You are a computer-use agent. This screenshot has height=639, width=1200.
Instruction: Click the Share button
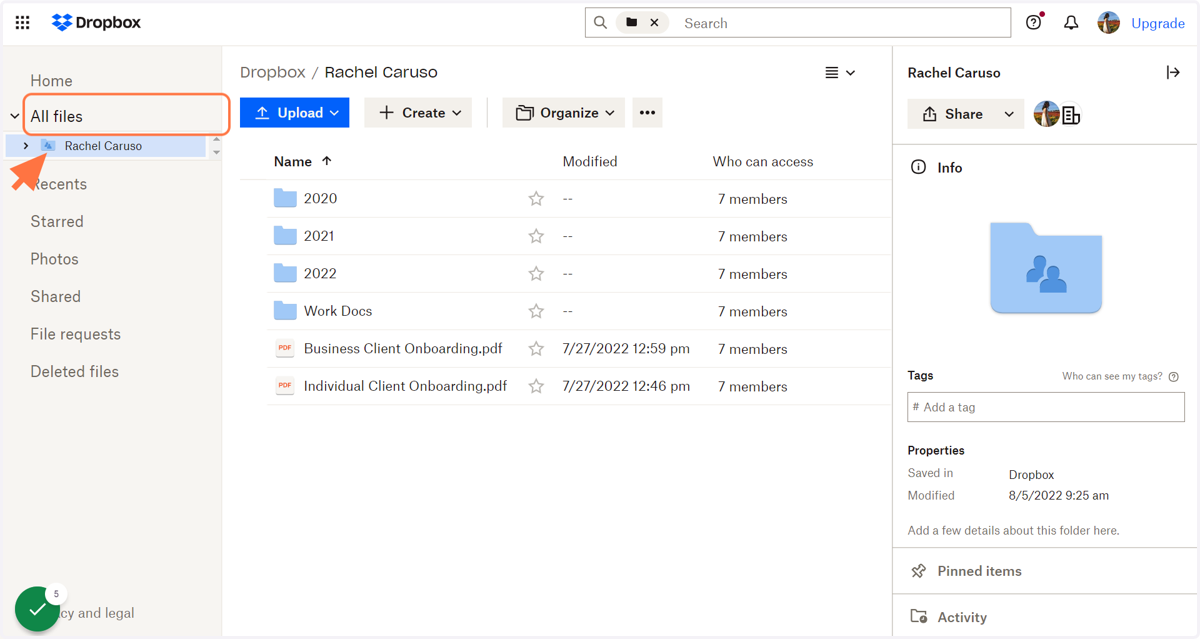tap(951, 114)
